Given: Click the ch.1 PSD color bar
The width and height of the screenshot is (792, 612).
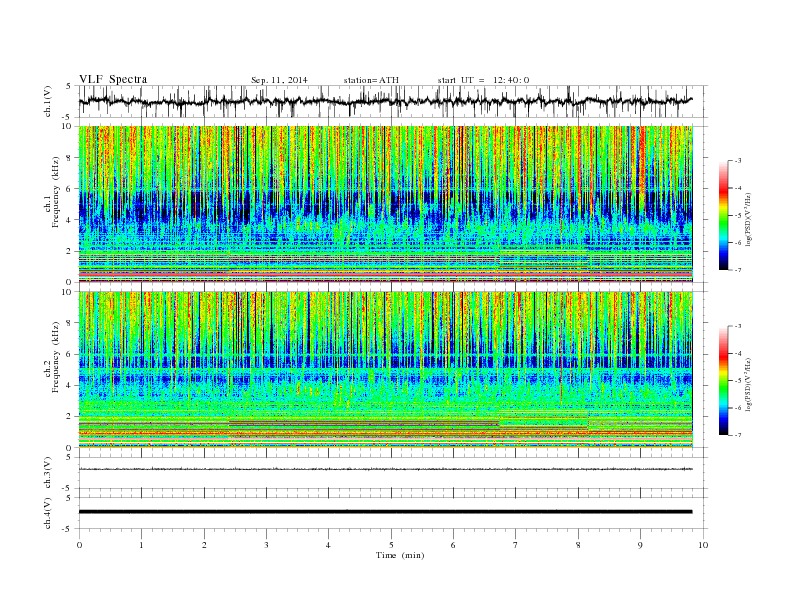Looking at the screenshot, I should [x=723, y=216].
